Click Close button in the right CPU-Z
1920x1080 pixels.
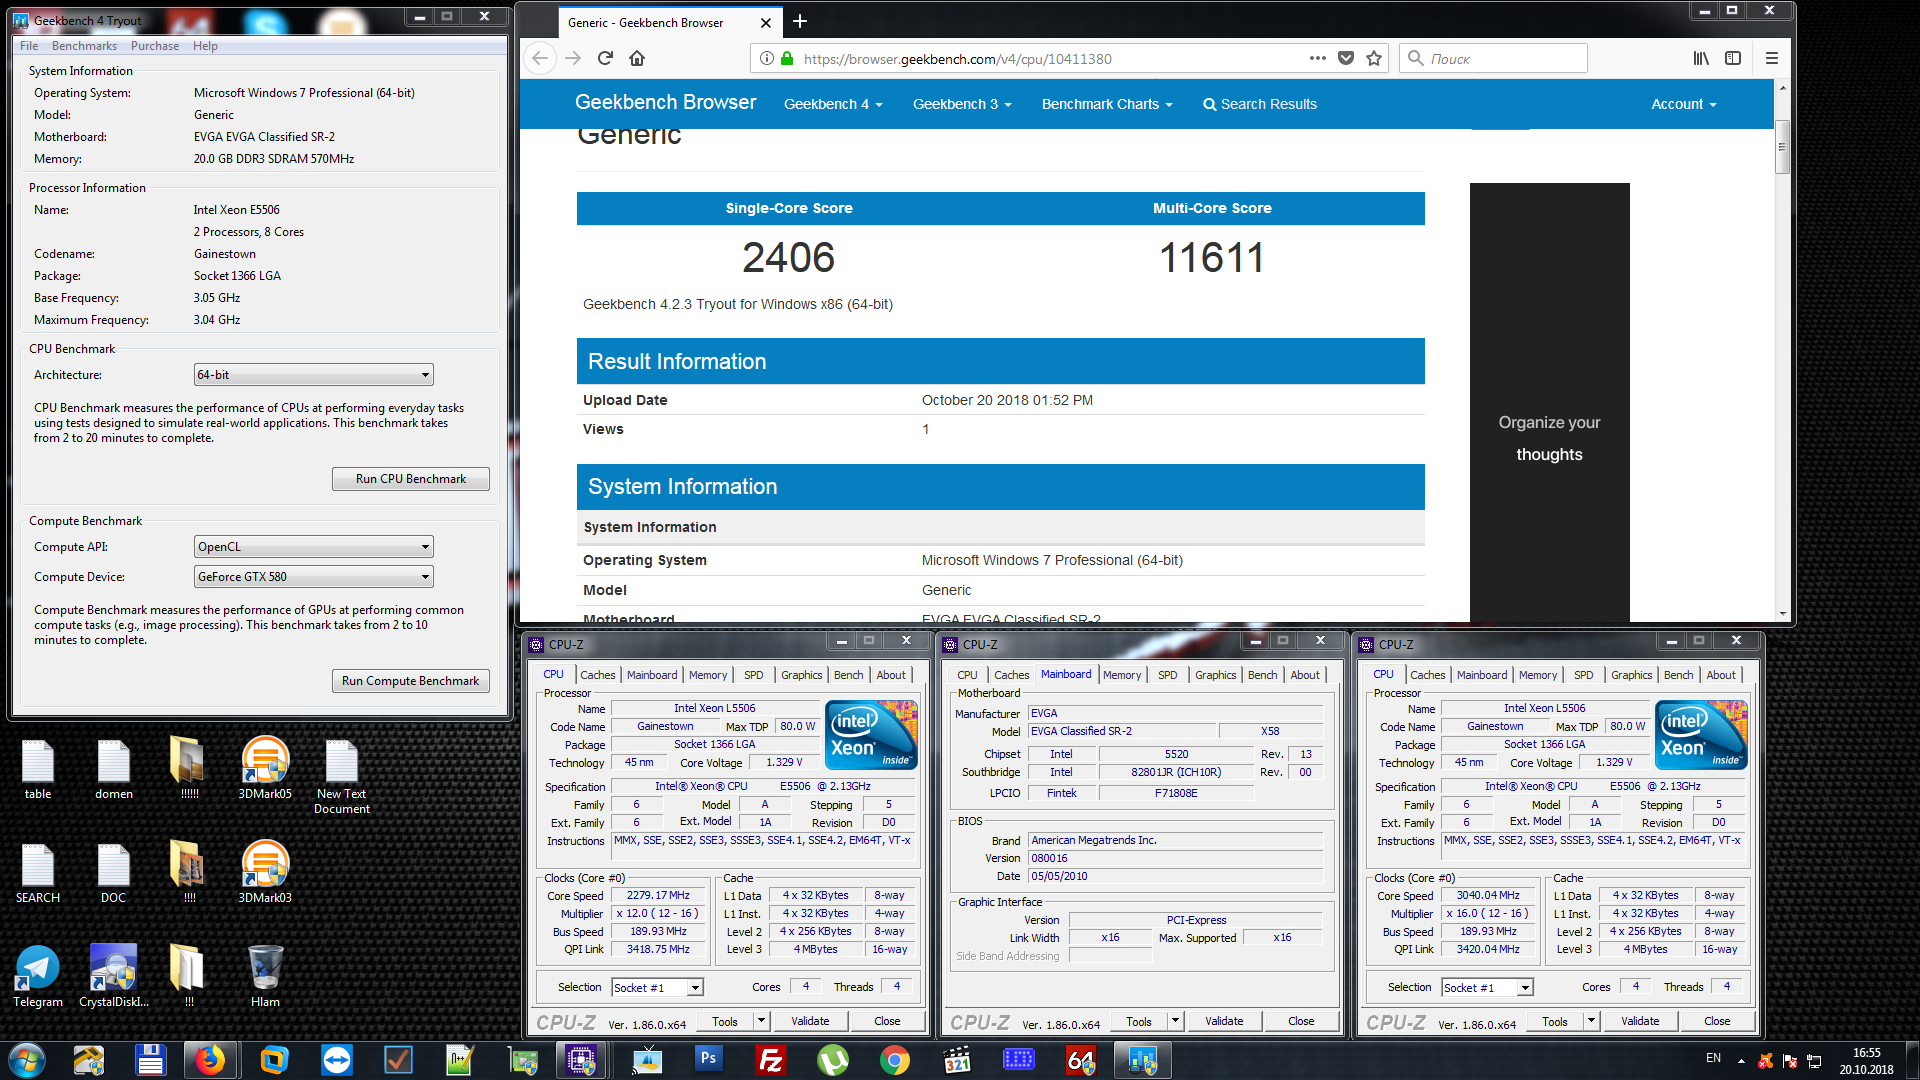pyautogui.click(x=1717, y=1021)
